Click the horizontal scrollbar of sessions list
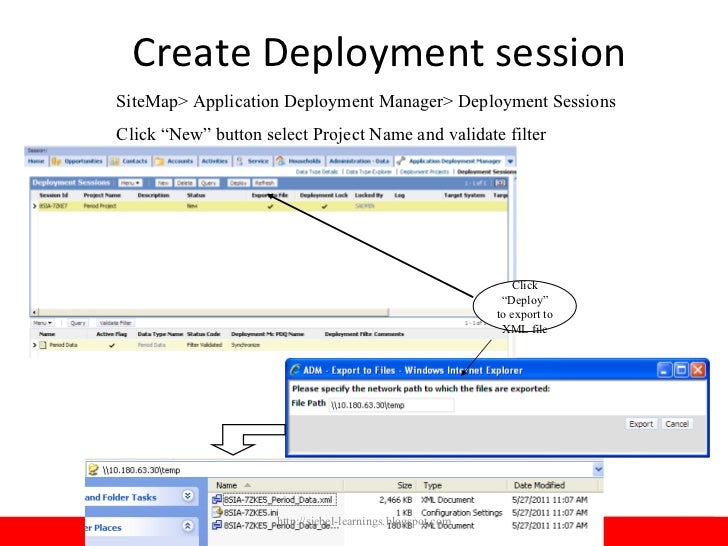 click(x=213, y=312)
